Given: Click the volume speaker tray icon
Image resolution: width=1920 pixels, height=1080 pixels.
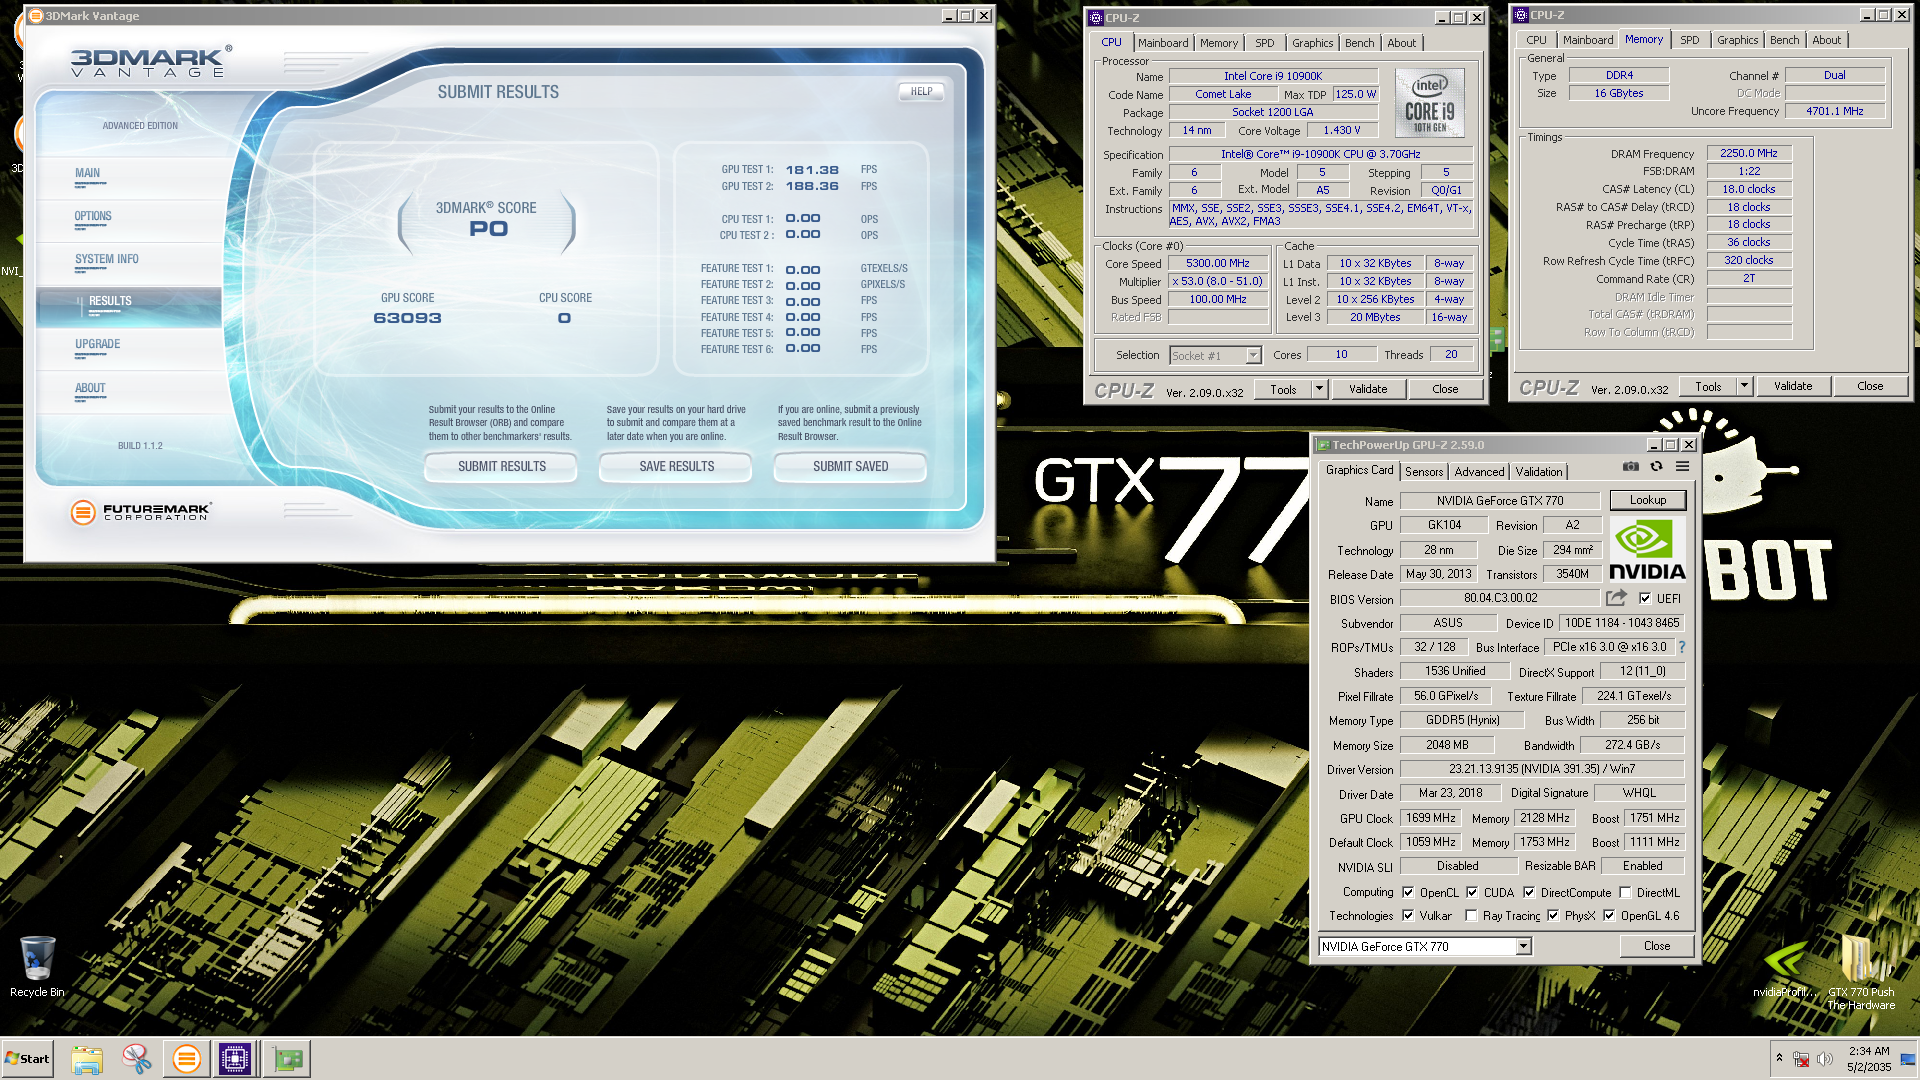Looking at the screenshot, I should (x=1825, y=1059).
